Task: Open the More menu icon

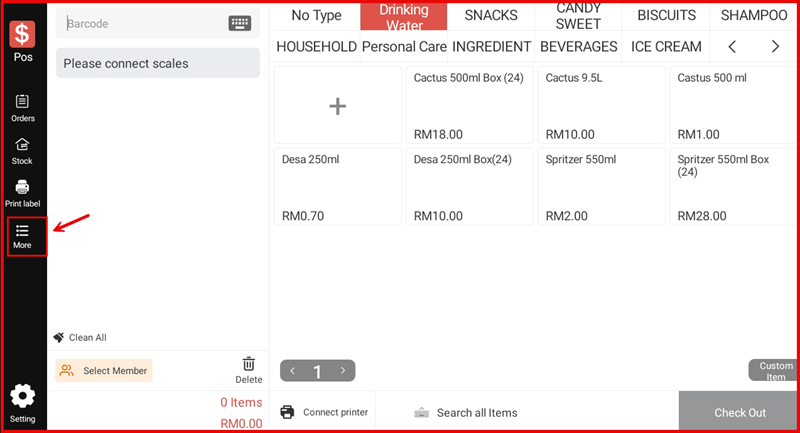Action: tap(23, 235)
